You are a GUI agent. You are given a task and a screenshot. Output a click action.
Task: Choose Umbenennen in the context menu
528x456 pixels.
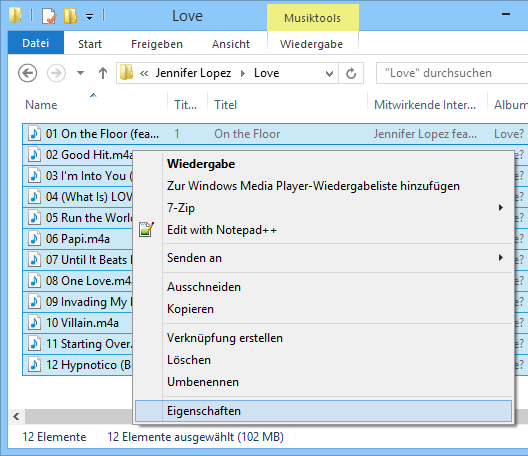[323, 382]
